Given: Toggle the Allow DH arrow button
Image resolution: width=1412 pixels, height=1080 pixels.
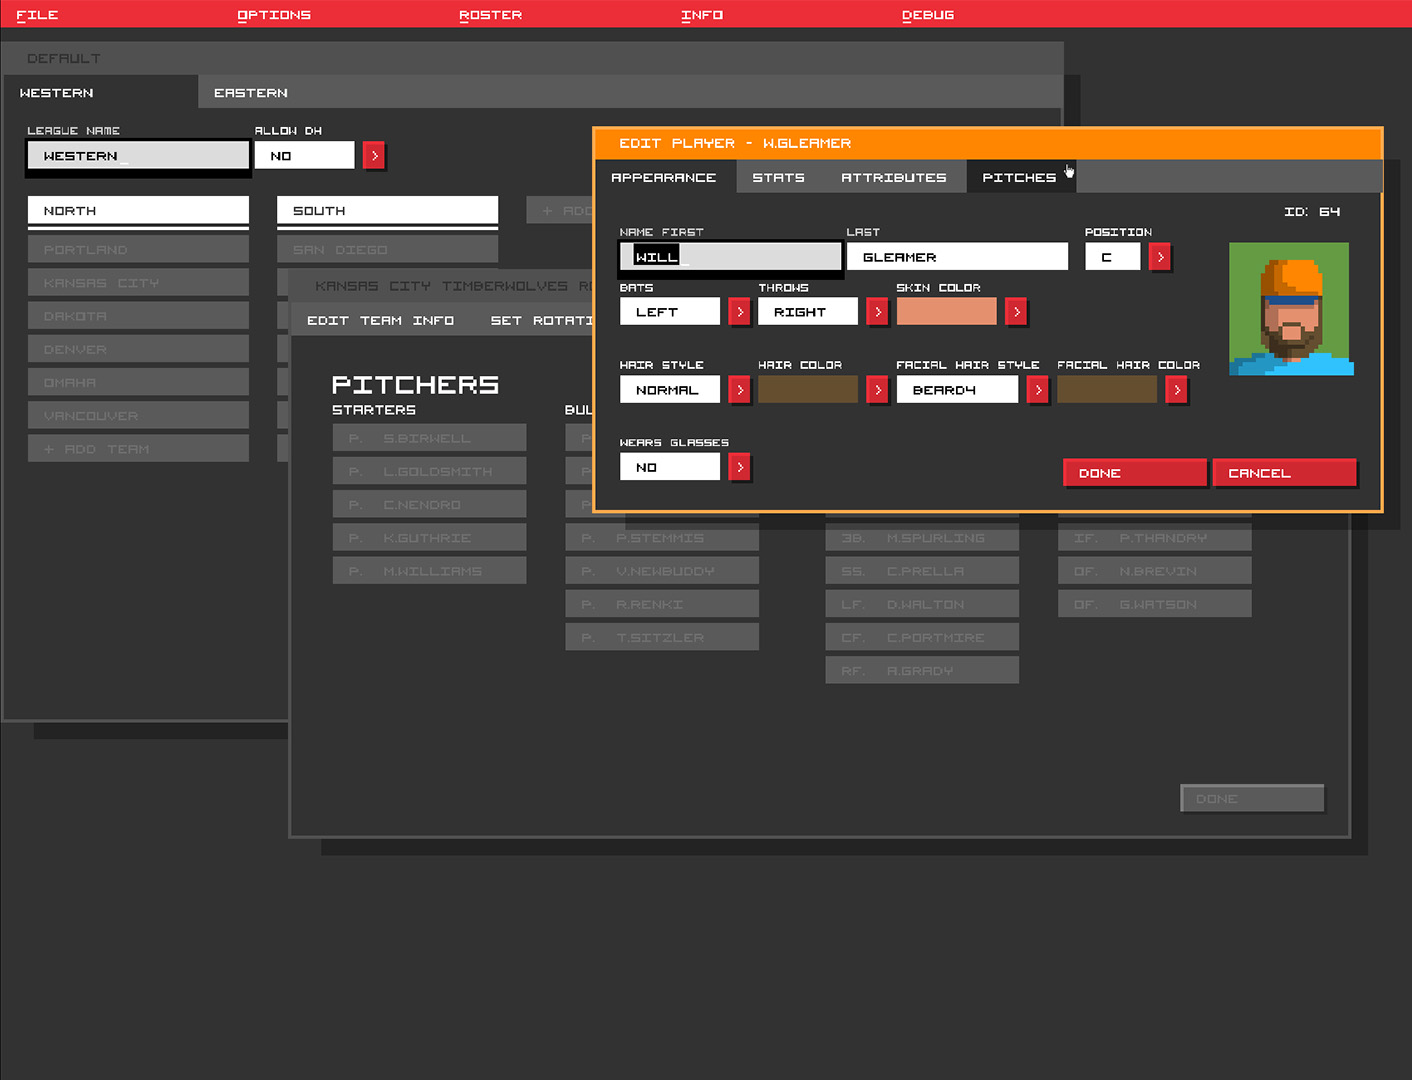Looking at the screenshot, I should [x=374, y=156].
